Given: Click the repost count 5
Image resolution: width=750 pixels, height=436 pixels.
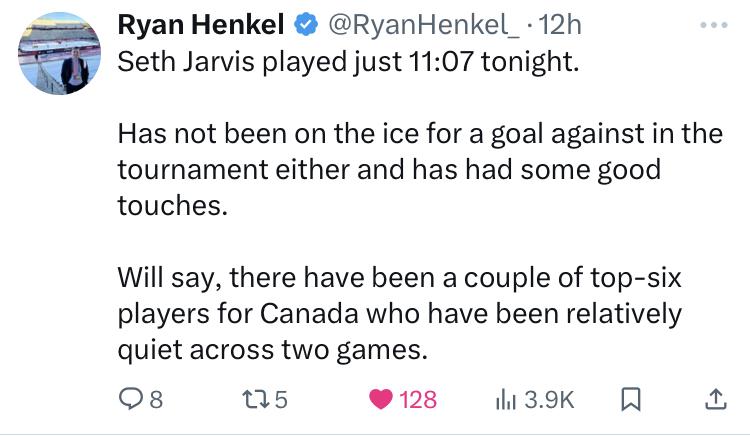Looking at the screenshot, I should pyautogui.click(x=280, y=399).
